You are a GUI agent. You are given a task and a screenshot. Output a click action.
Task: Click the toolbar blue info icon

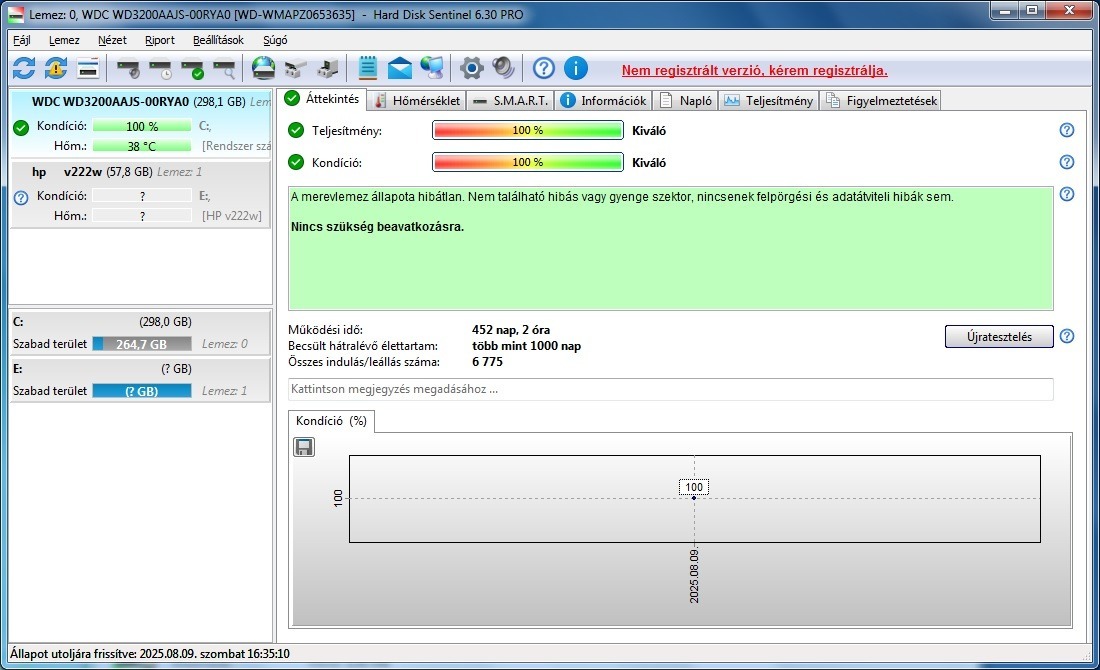click(576, 68)
